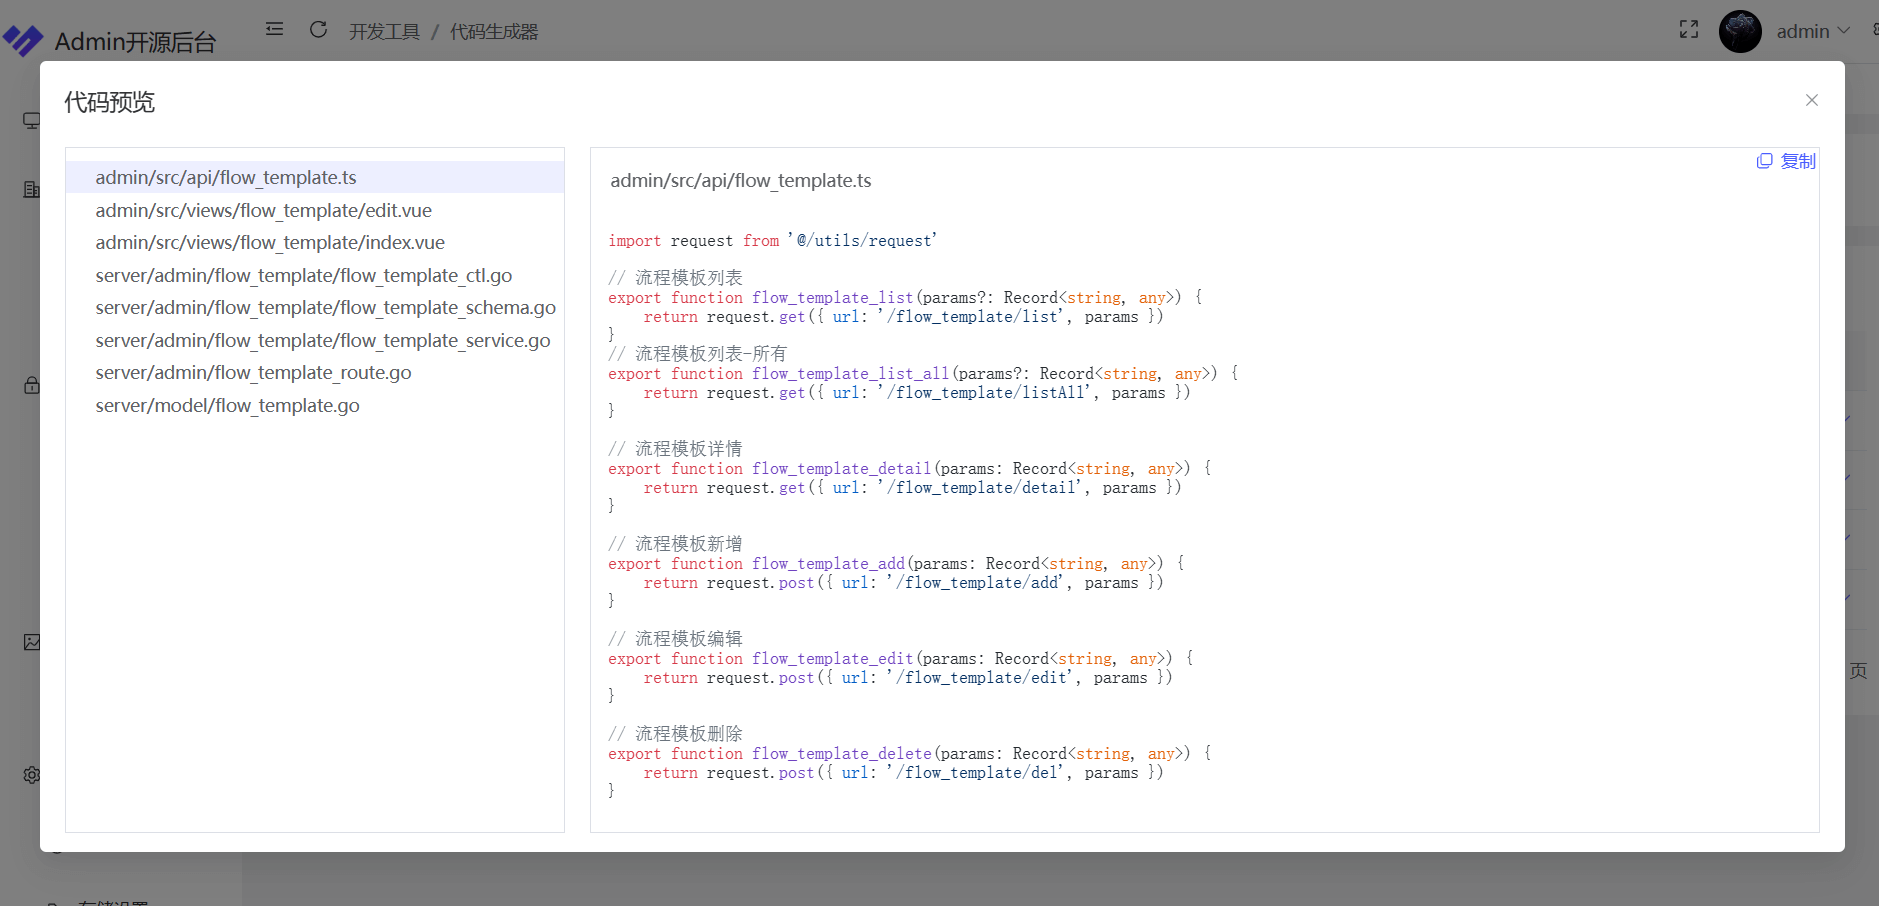
Task: Click the 复制 copy text link
Action: coord(1797,161)
